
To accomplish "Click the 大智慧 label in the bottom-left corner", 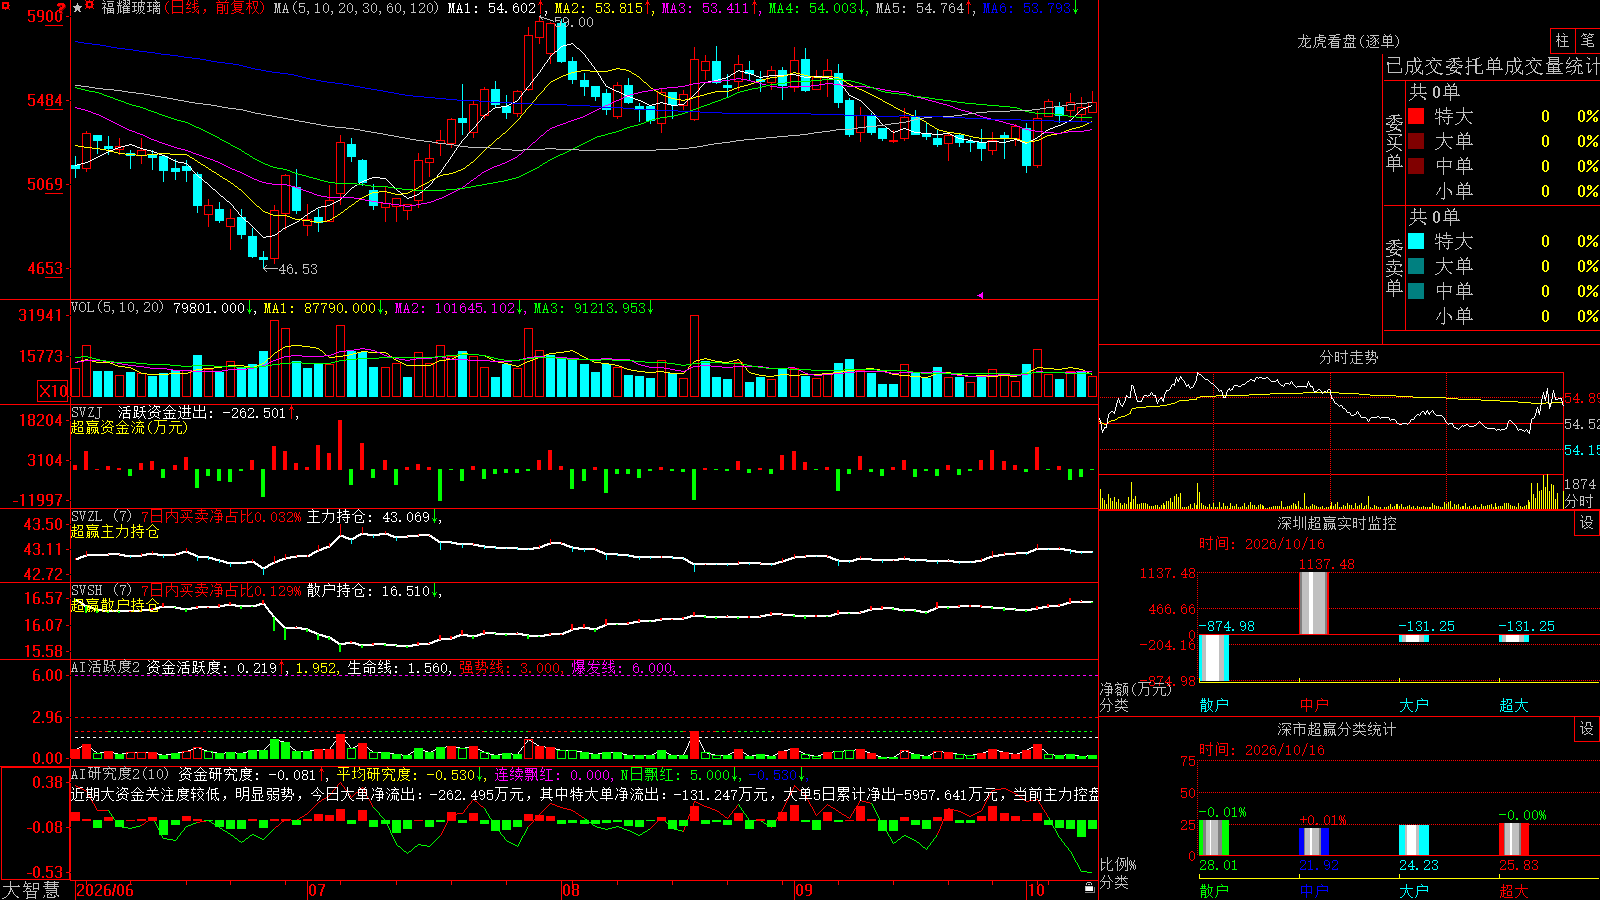I will coord(31,890).
